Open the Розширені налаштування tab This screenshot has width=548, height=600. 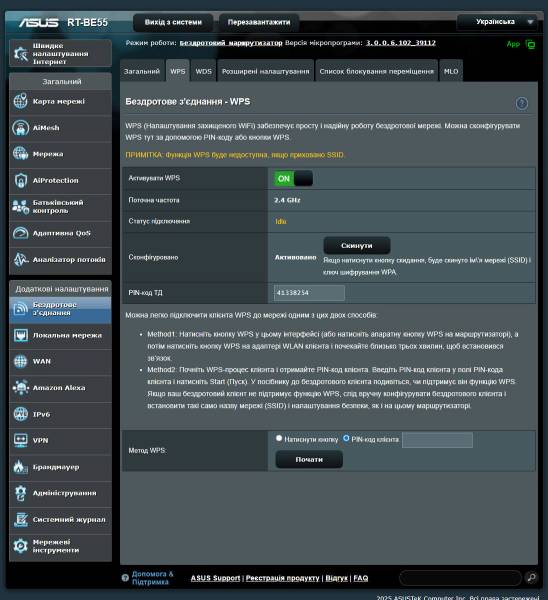tap(266, 71)
